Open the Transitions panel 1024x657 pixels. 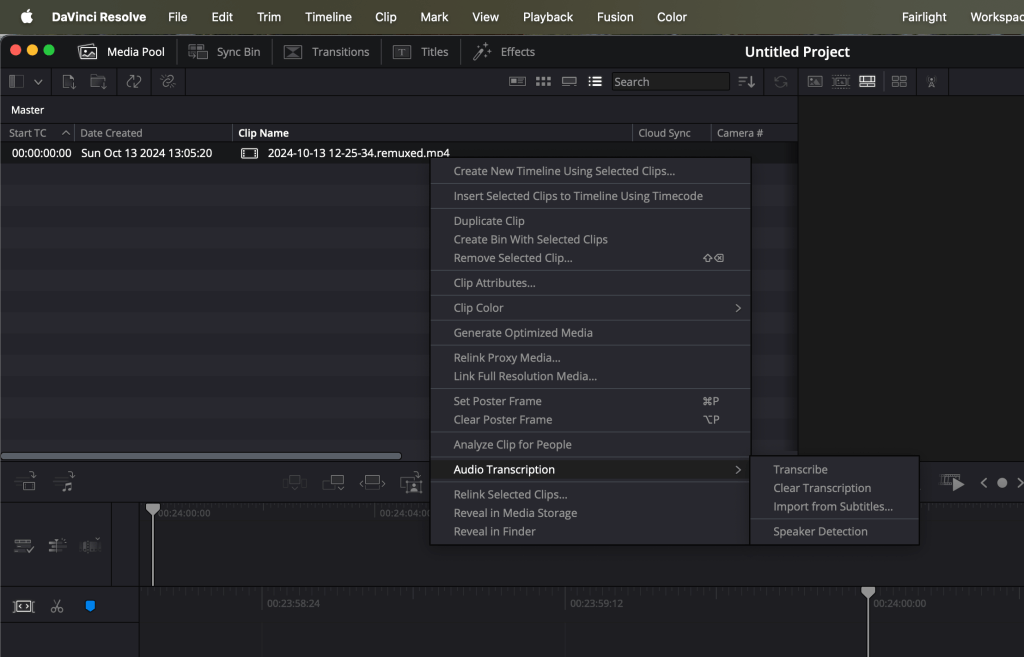tap(327, 52)
